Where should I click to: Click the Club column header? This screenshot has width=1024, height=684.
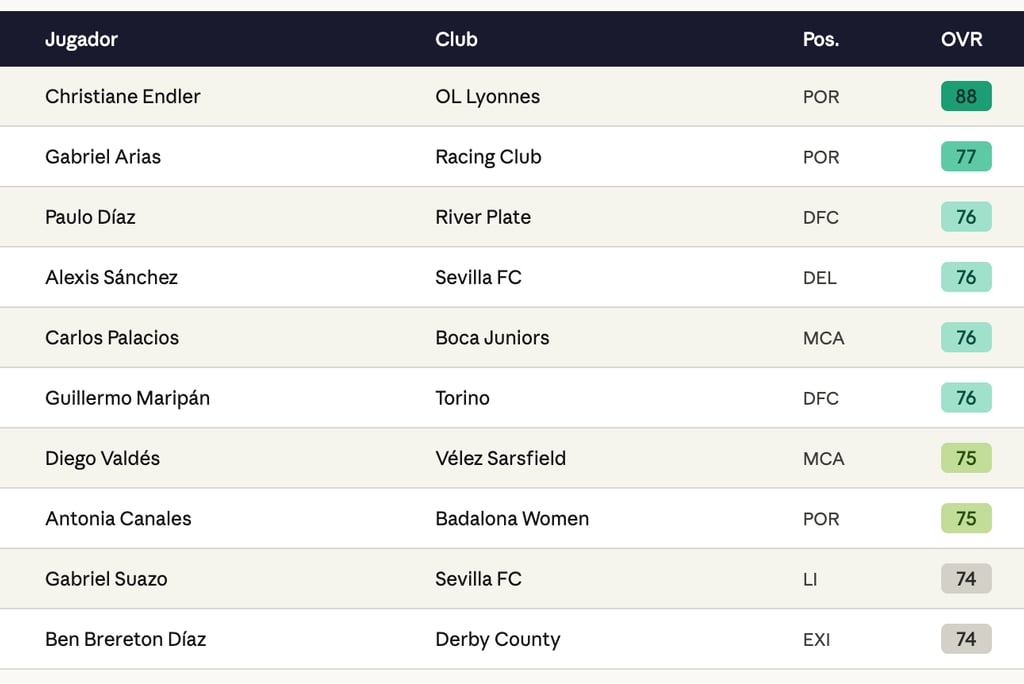point(456,39)
